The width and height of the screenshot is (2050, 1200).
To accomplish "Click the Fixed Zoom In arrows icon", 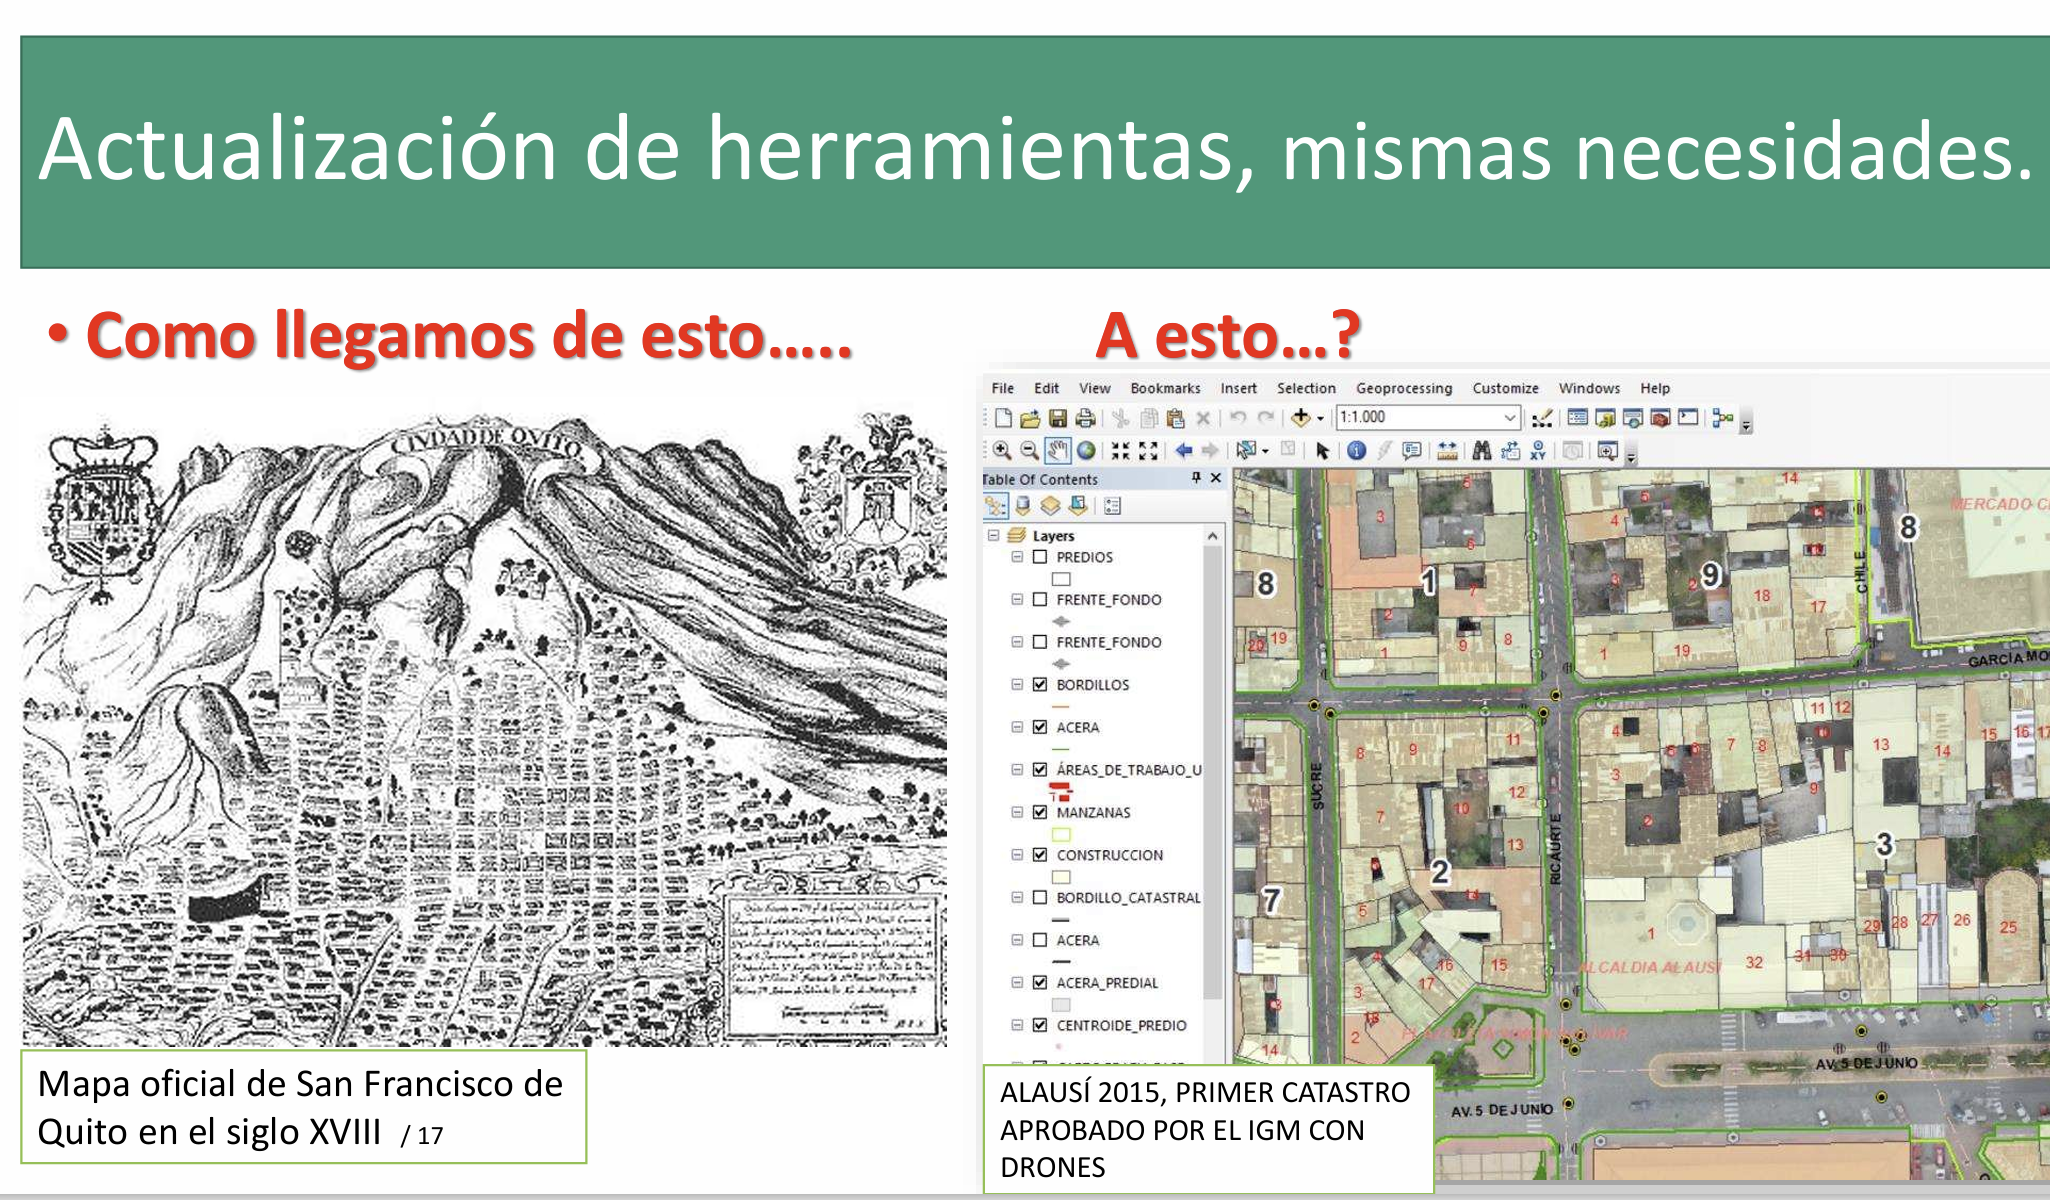I will coord(1121,451).
